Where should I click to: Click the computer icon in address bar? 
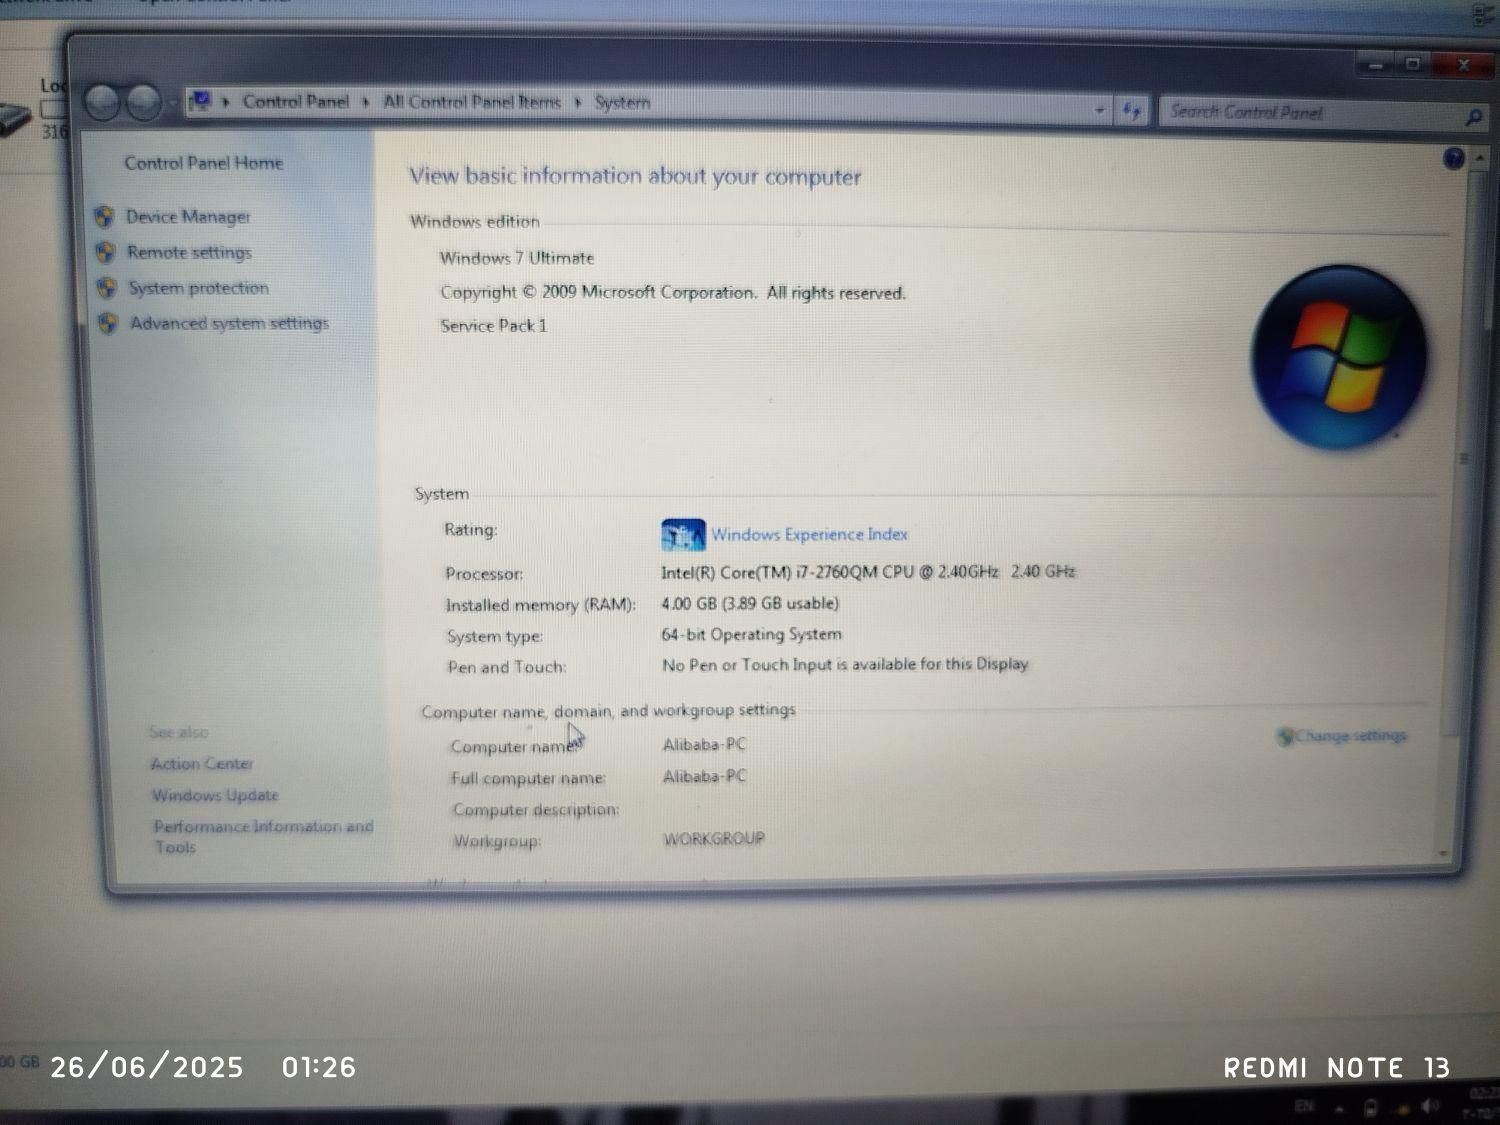tap(201, 100)
